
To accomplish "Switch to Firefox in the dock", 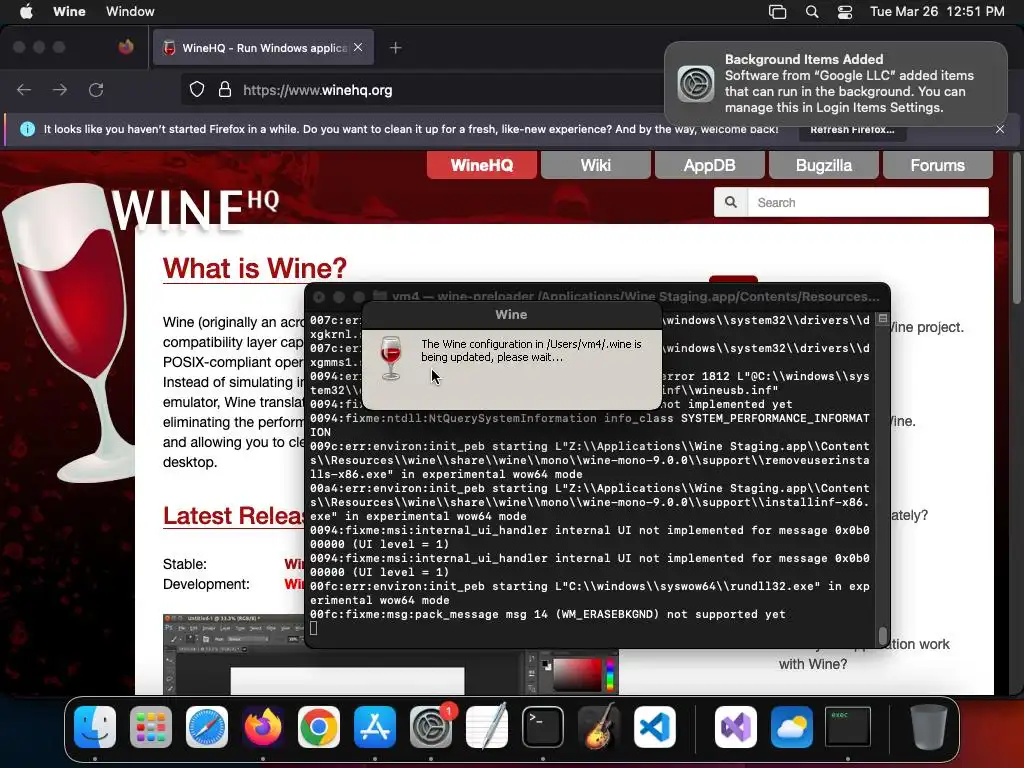I will 263,727.
